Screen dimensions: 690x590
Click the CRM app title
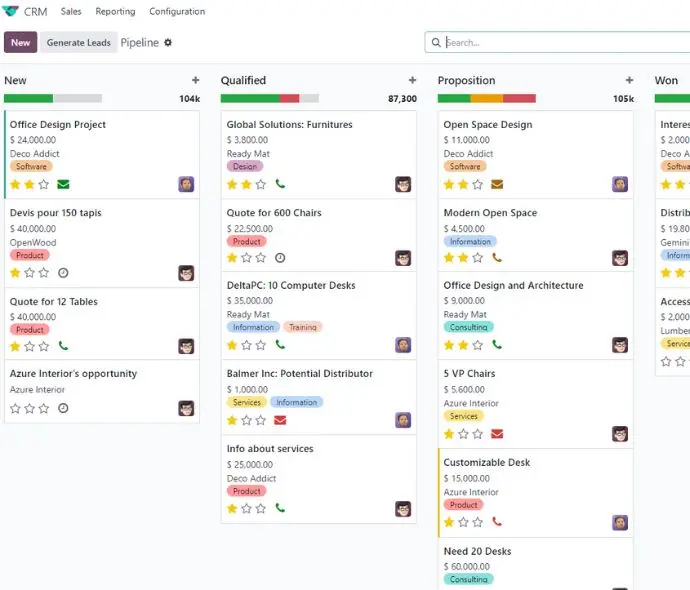tap(36, 11)
